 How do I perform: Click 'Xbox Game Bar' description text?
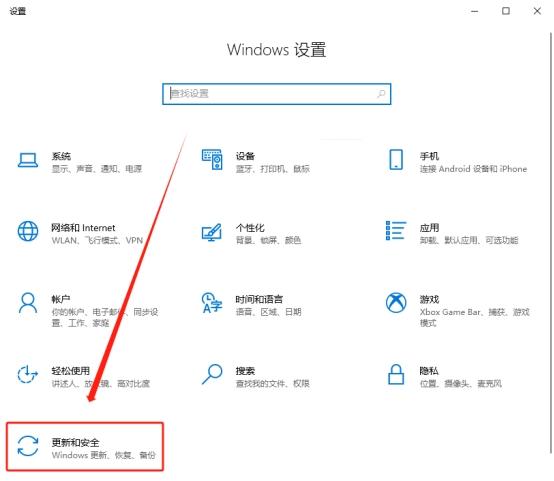click(450, 312)
